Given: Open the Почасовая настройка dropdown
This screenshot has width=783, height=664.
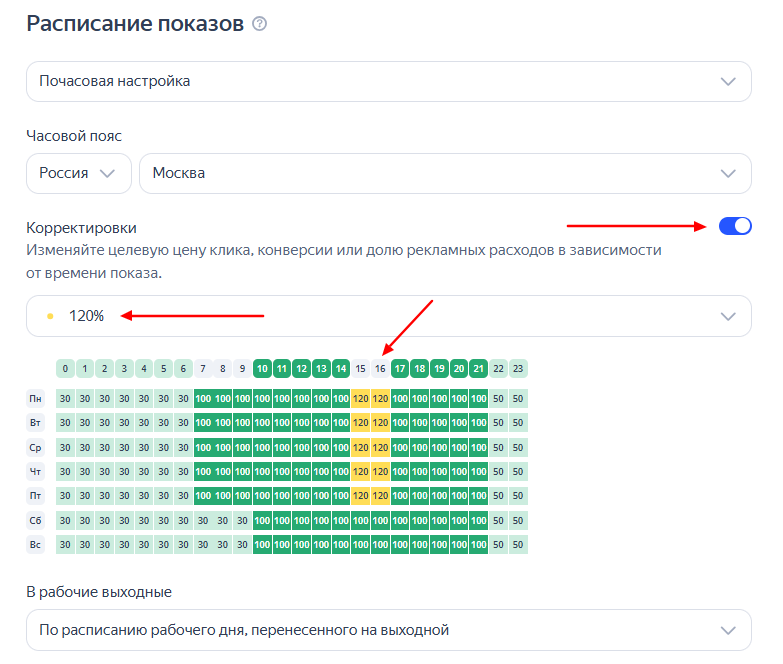Looking at the screenshot, I should click(388, 81).
